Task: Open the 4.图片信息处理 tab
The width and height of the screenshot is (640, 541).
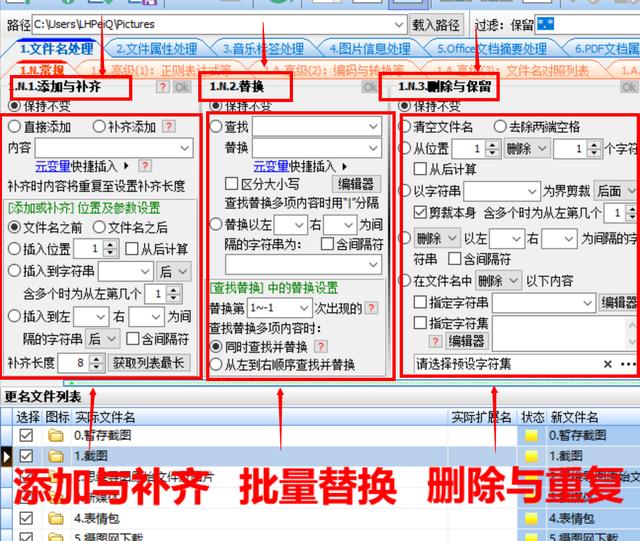Action: [x=370, y=49]
